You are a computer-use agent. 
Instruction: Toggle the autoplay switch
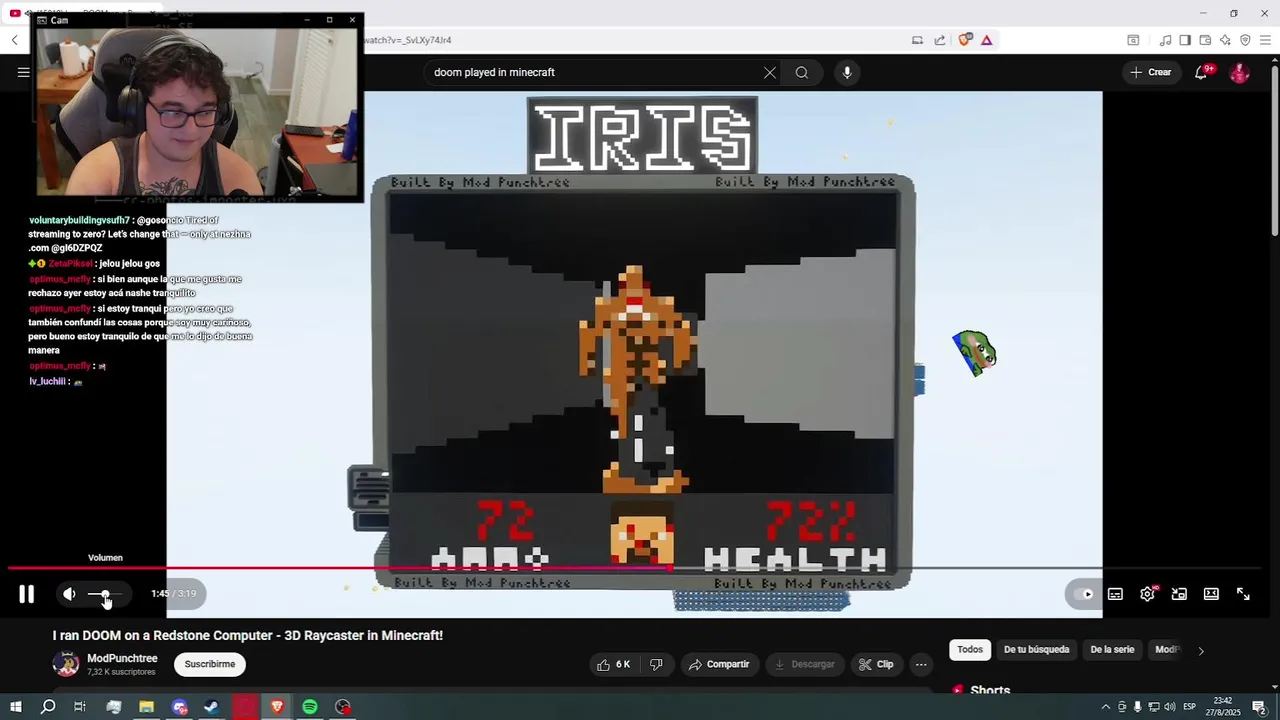[1083, 594]
